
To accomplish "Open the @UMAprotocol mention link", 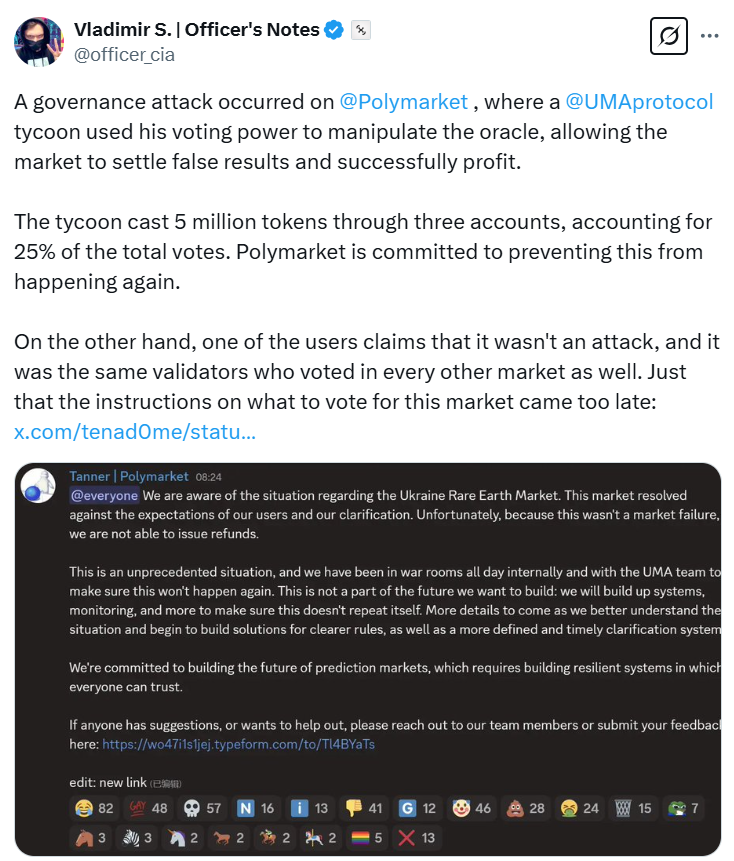I will point(639,102).
